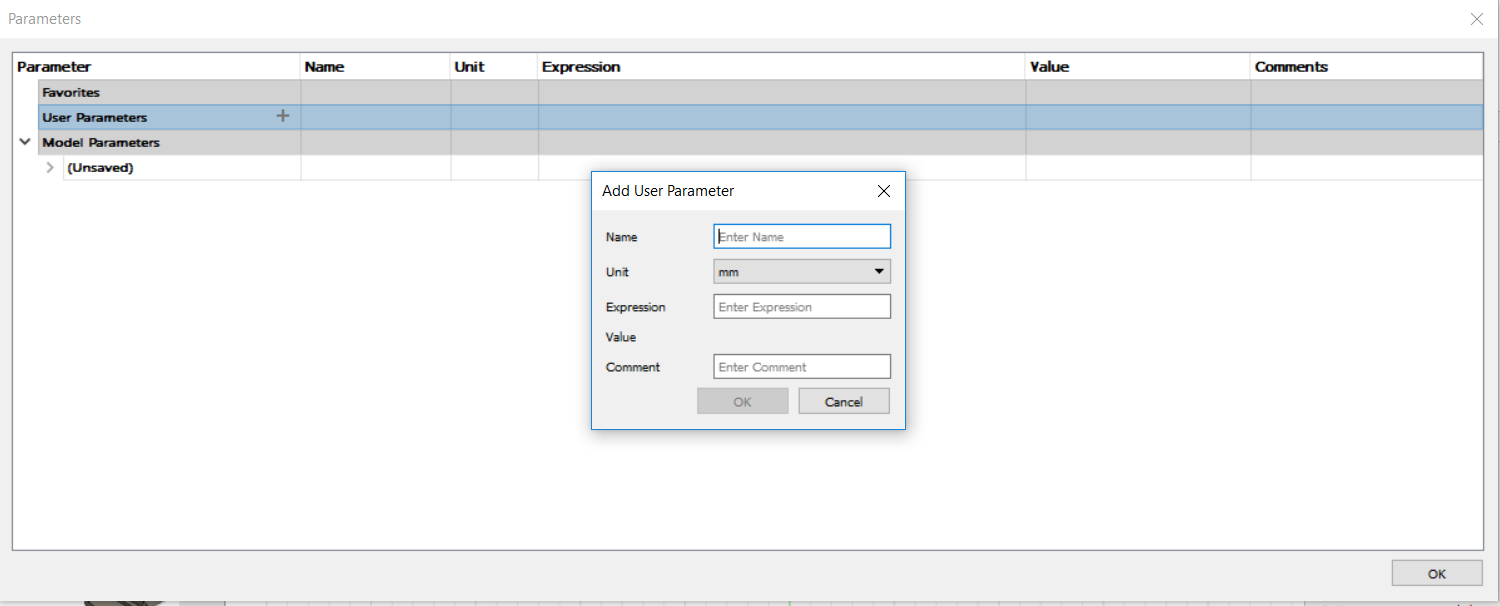Screen dimensions: 1500x606
Task: Click the Enter Comment field
Action: [802, 367]
